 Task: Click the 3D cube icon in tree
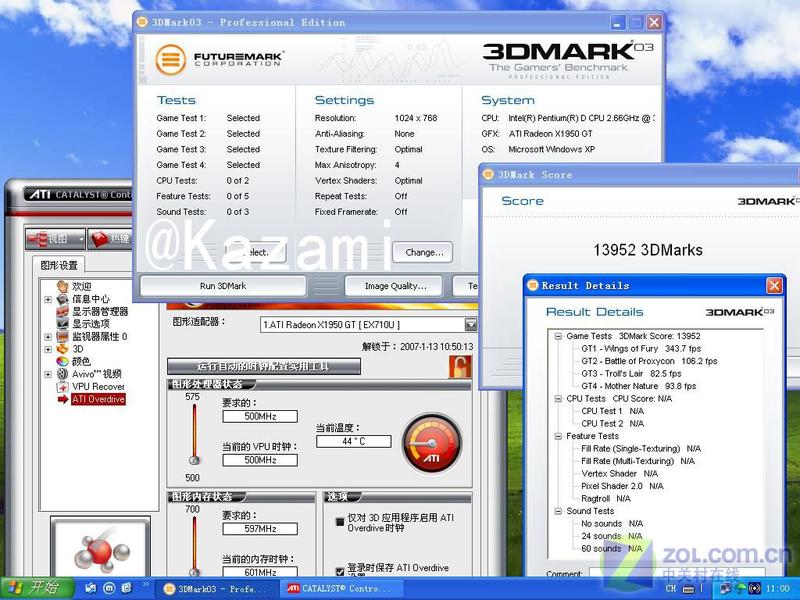[x=63, y=349]
